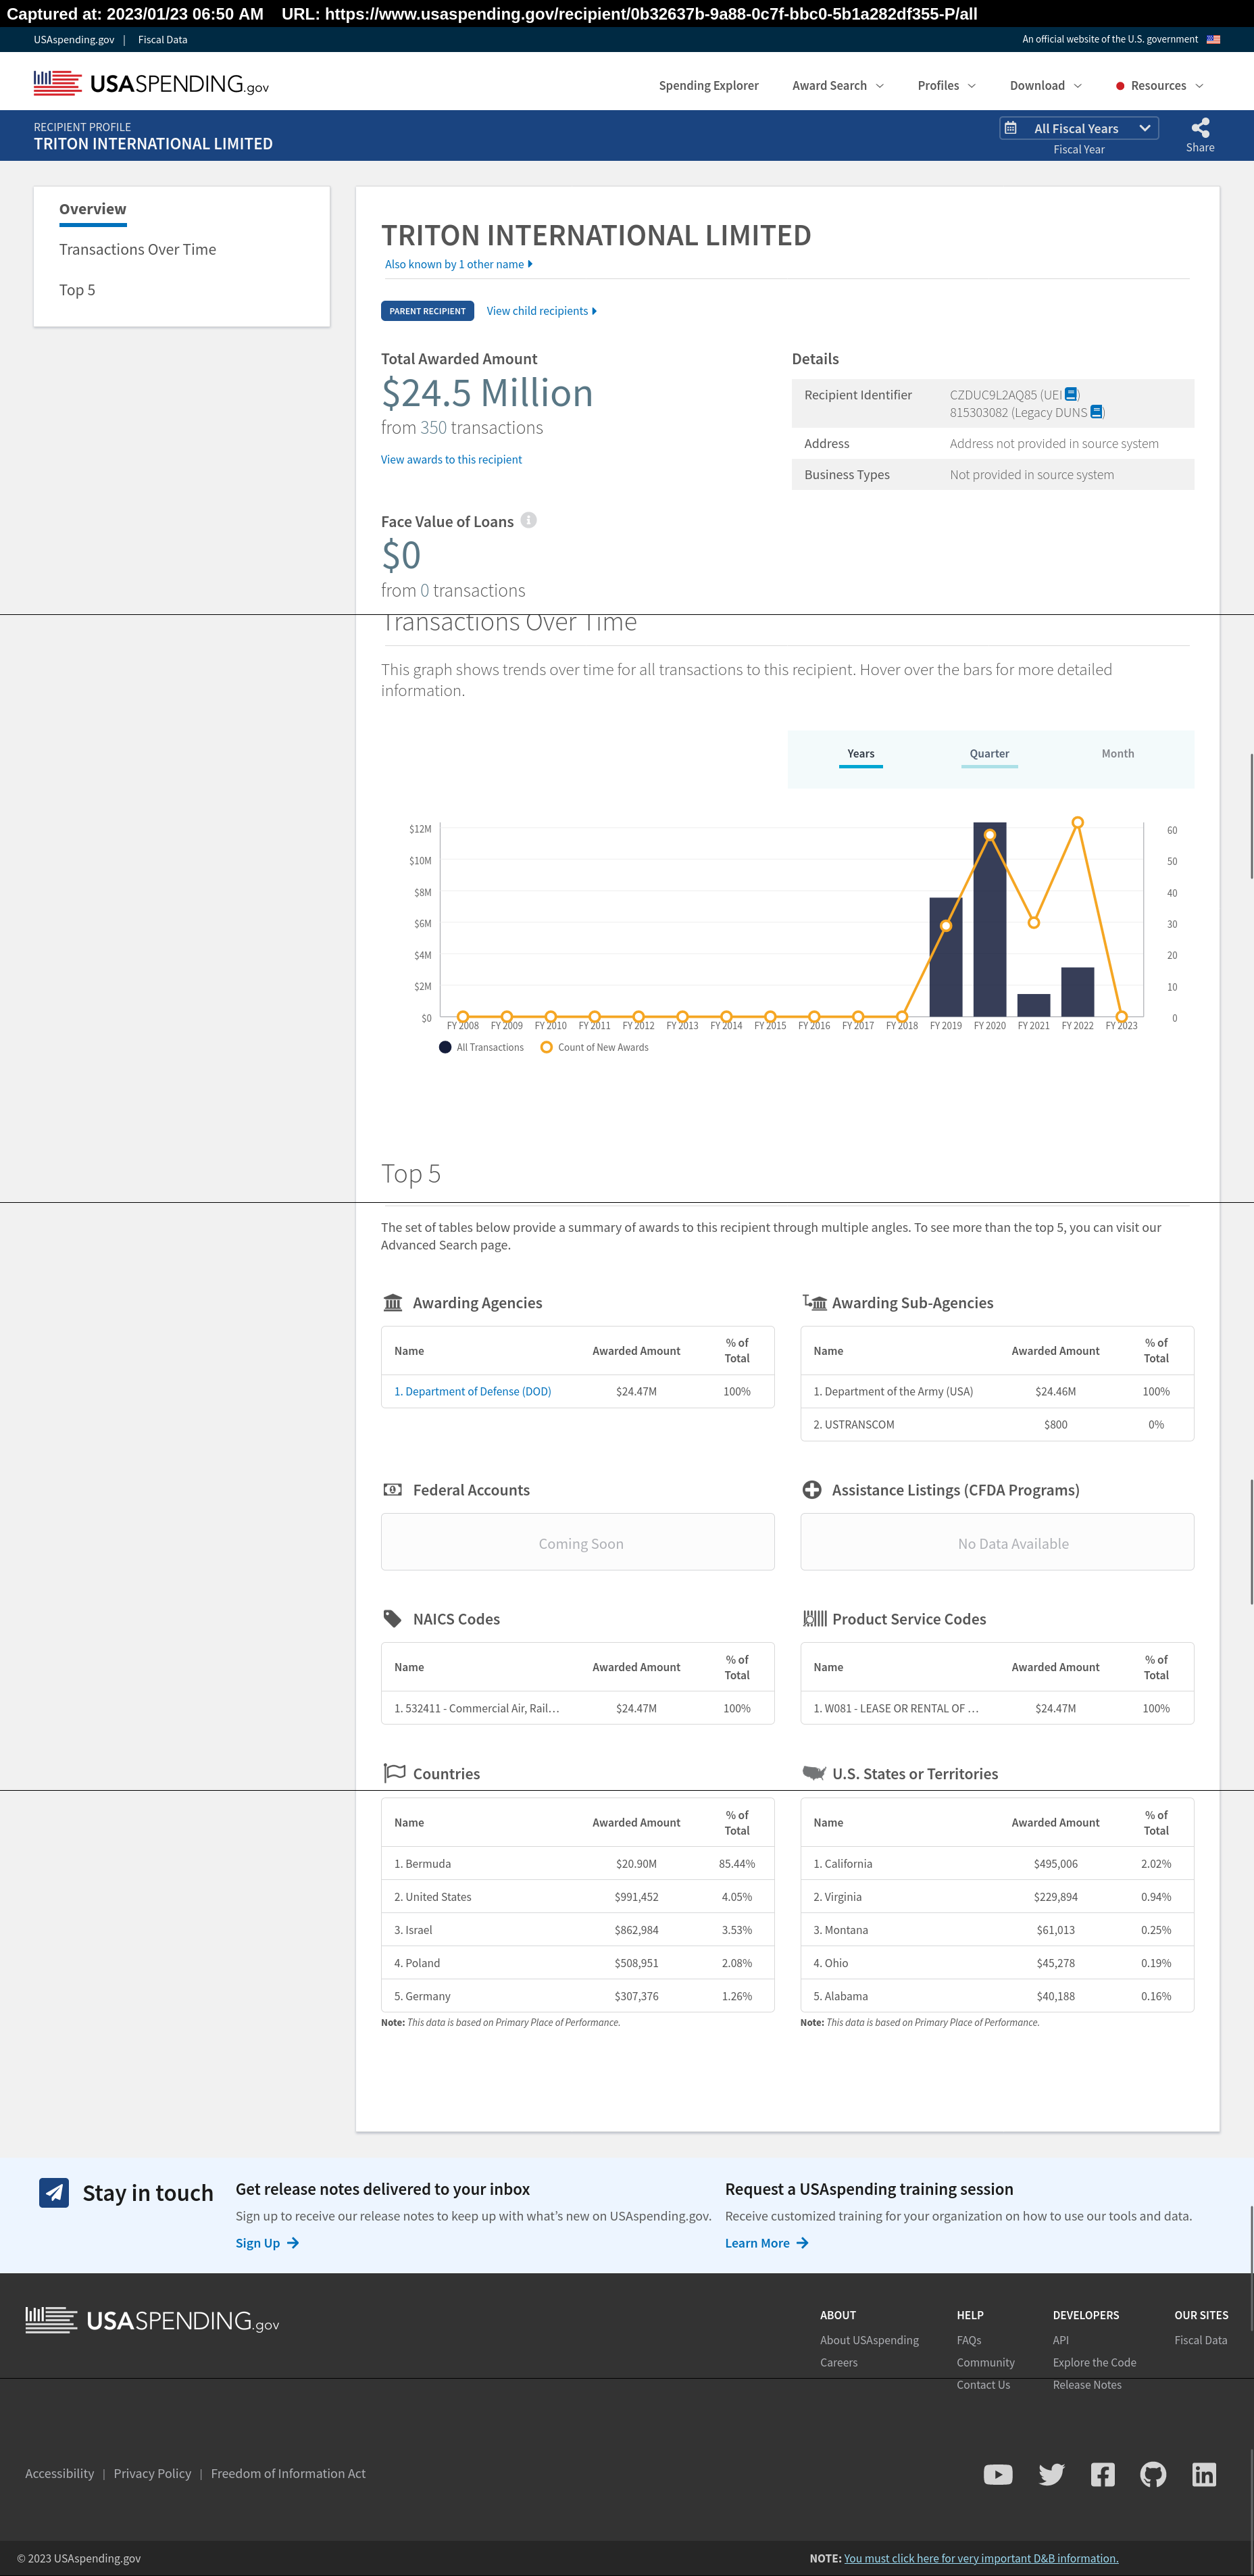Expand the Resources menu
The height and width of the screenshot is (2576, 1254).
pyautogui.click(x=1160, y=85)
